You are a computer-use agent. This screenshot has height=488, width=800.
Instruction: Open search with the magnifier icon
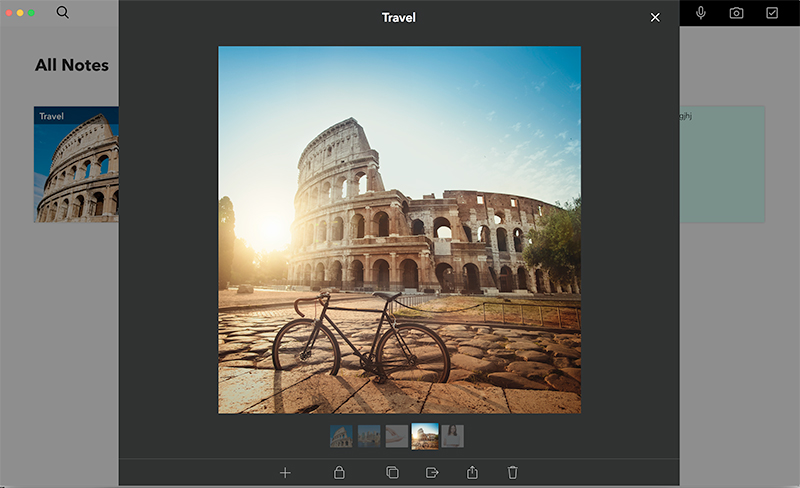click(x=62, y=12)
